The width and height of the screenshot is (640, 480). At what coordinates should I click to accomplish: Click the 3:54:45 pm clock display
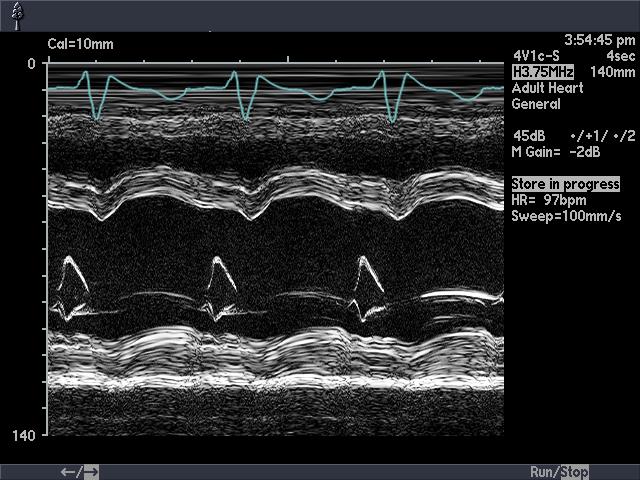pyautogui.click(x=599, y=40)
